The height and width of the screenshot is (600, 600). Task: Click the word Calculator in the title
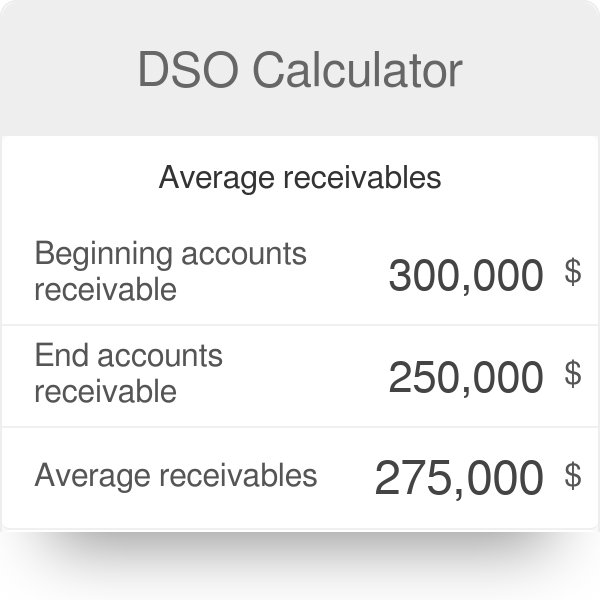coord(357,70)
